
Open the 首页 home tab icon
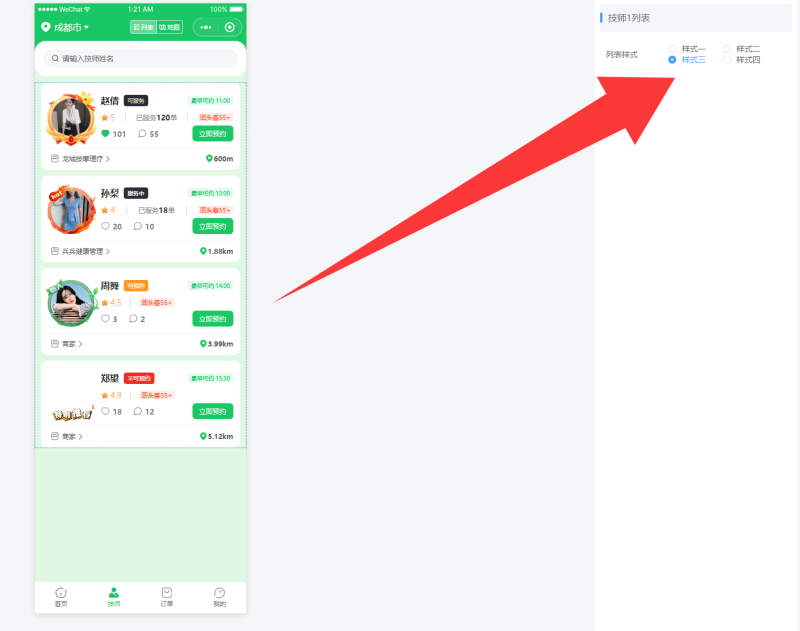coord(61,593)
